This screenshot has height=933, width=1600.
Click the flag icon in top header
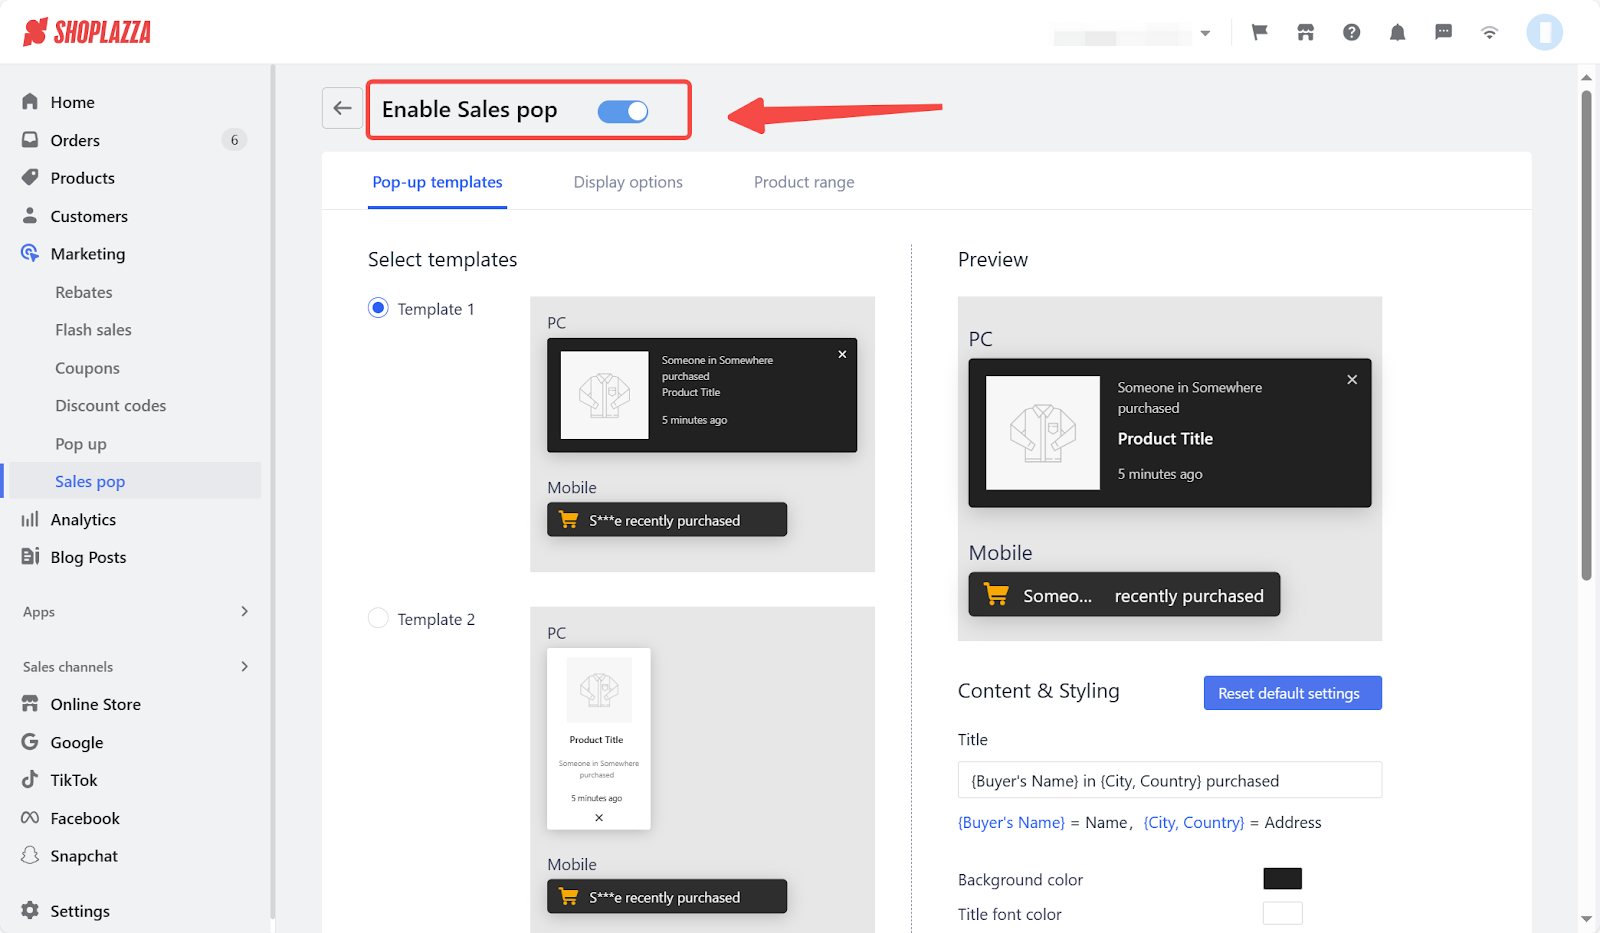coord(1259,32)
